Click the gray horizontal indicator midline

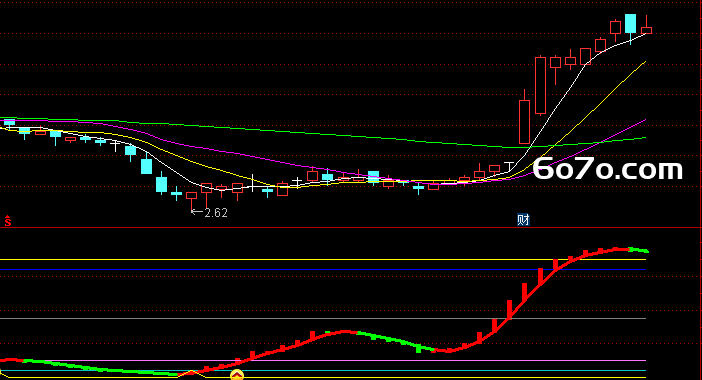[x=323, y=319]
